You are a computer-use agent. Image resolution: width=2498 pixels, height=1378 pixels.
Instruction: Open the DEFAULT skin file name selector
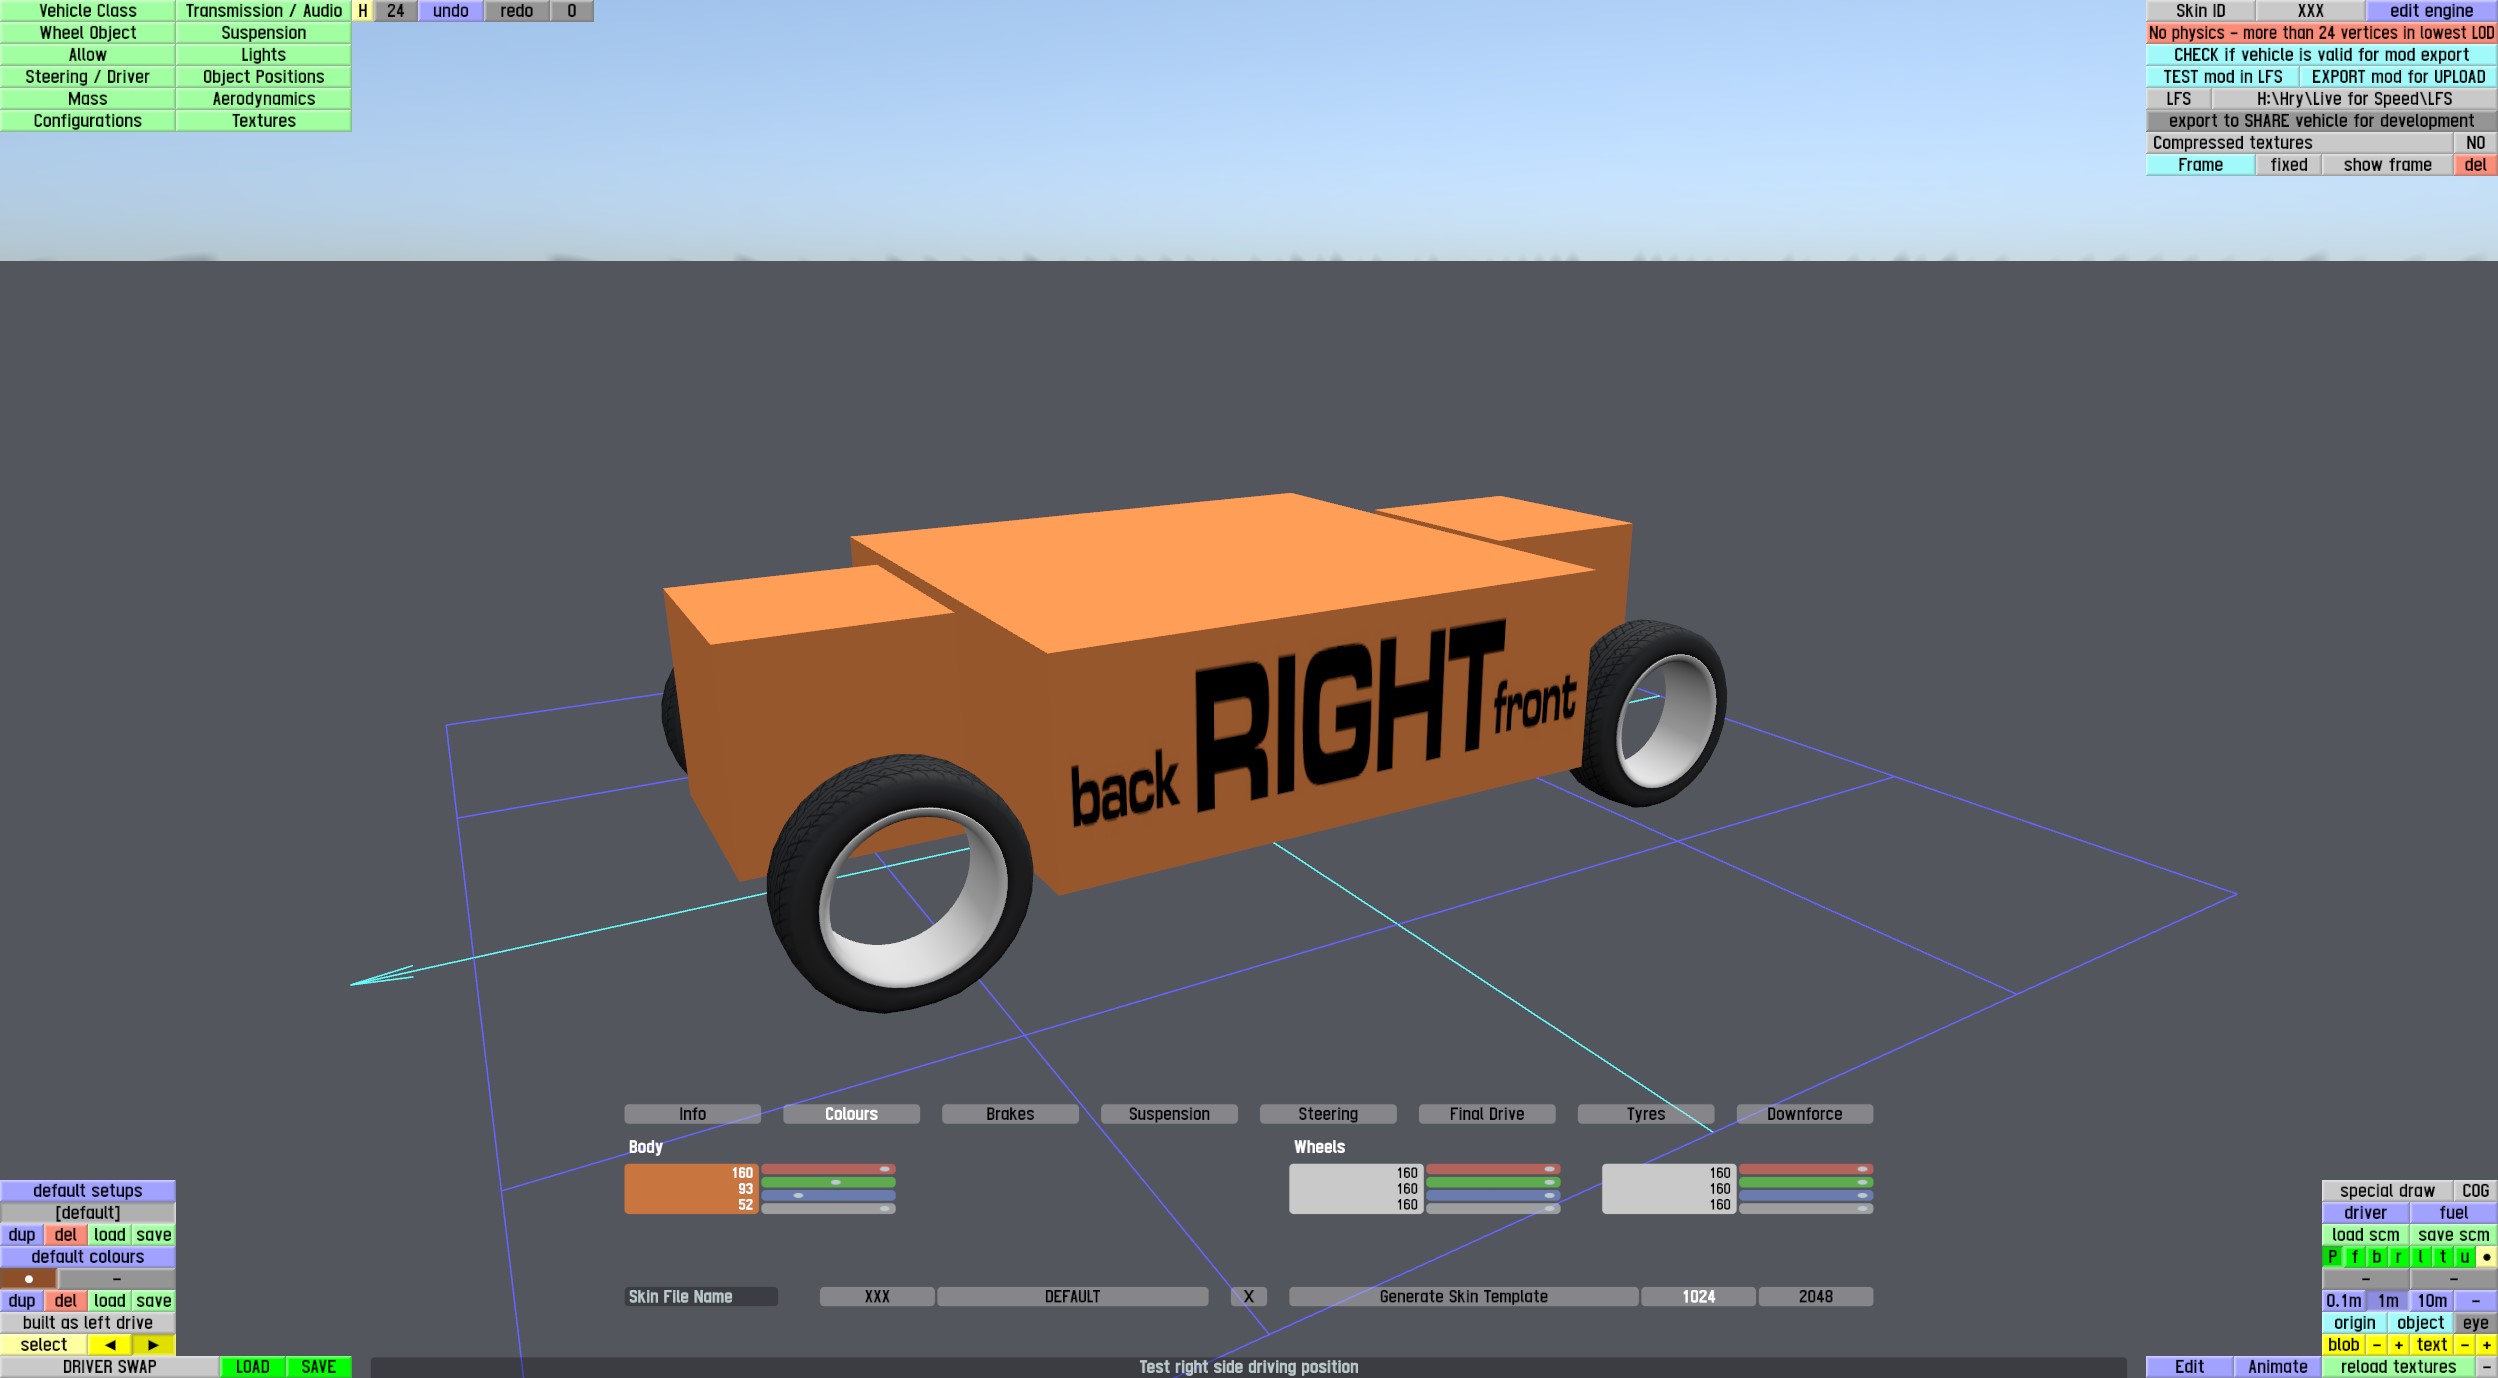tap(1072, 1297)
